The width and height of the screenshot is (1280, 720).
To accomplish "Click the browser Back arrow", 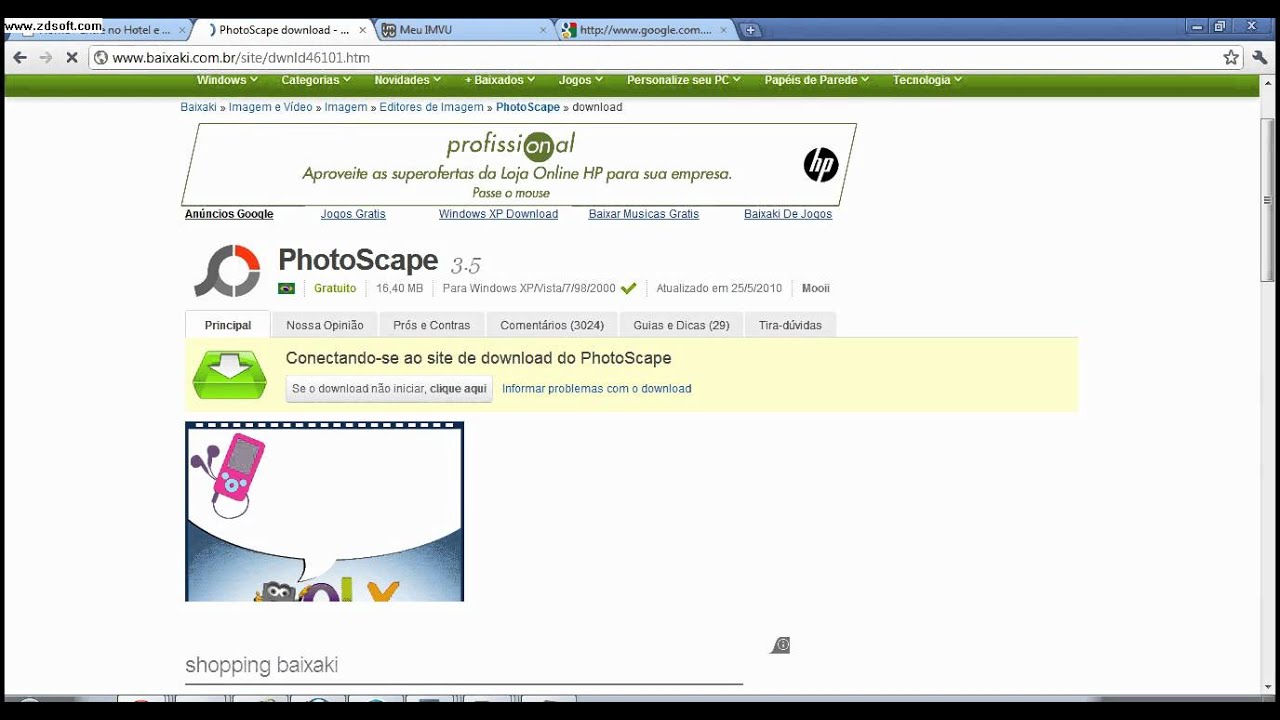I will pos(20,58).
